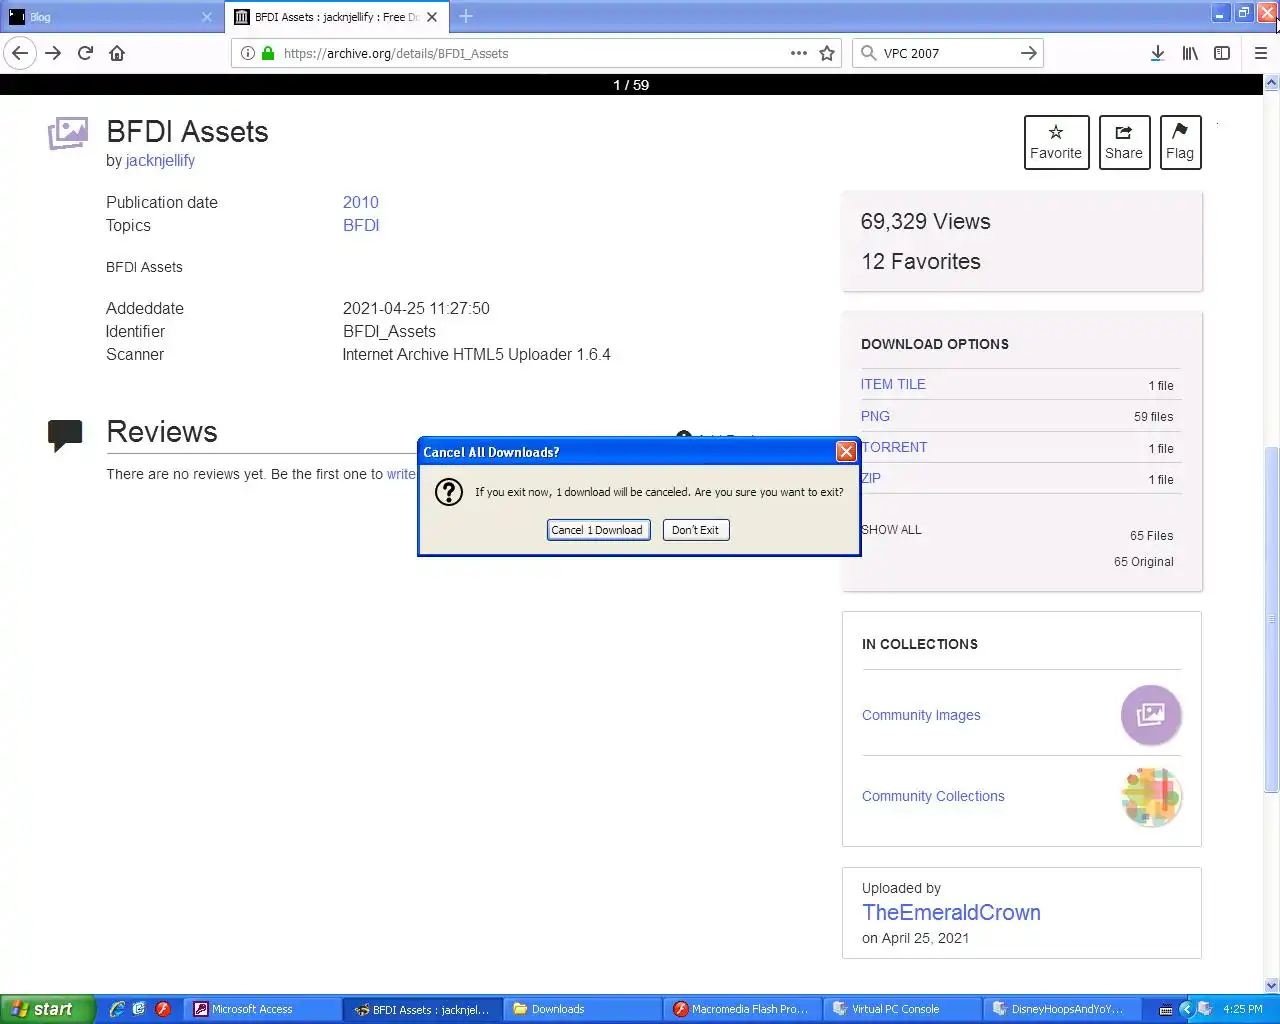Switch to Microsoft Access in taskbar
Viewport: 1280px width, 1024px height.
coord(262,1009)
